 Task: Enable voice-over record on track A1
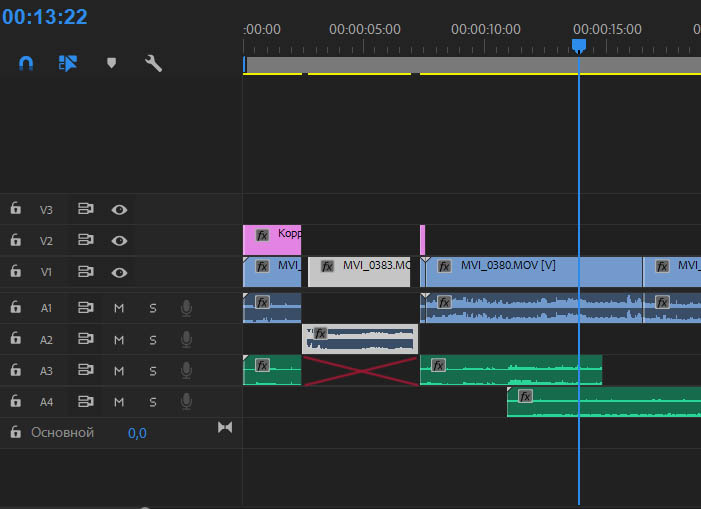pos(186,308)
